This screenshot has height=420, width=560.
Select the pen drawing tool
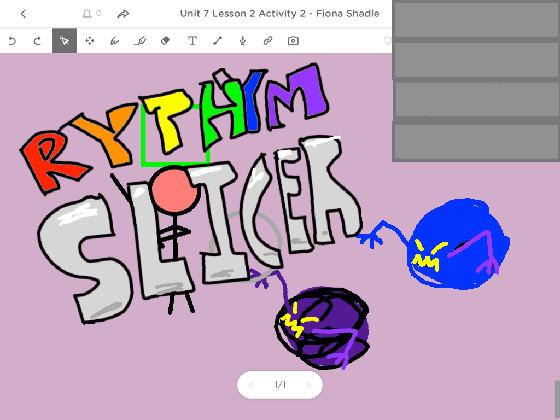115,41
